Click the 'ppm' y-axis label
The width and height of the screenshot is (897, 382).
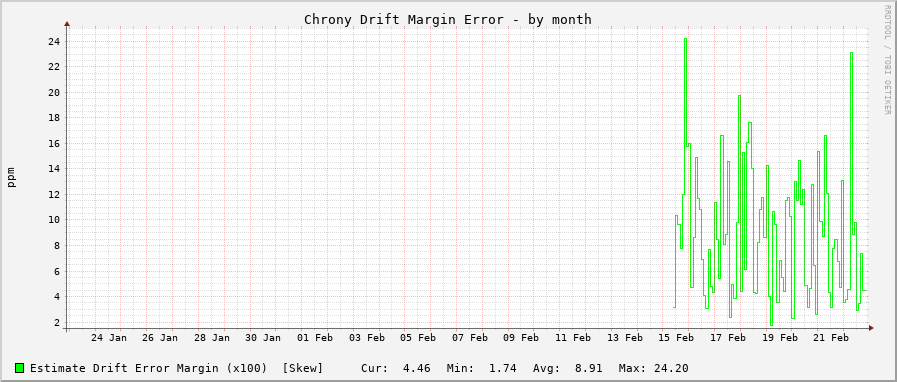tap(11, 177)
